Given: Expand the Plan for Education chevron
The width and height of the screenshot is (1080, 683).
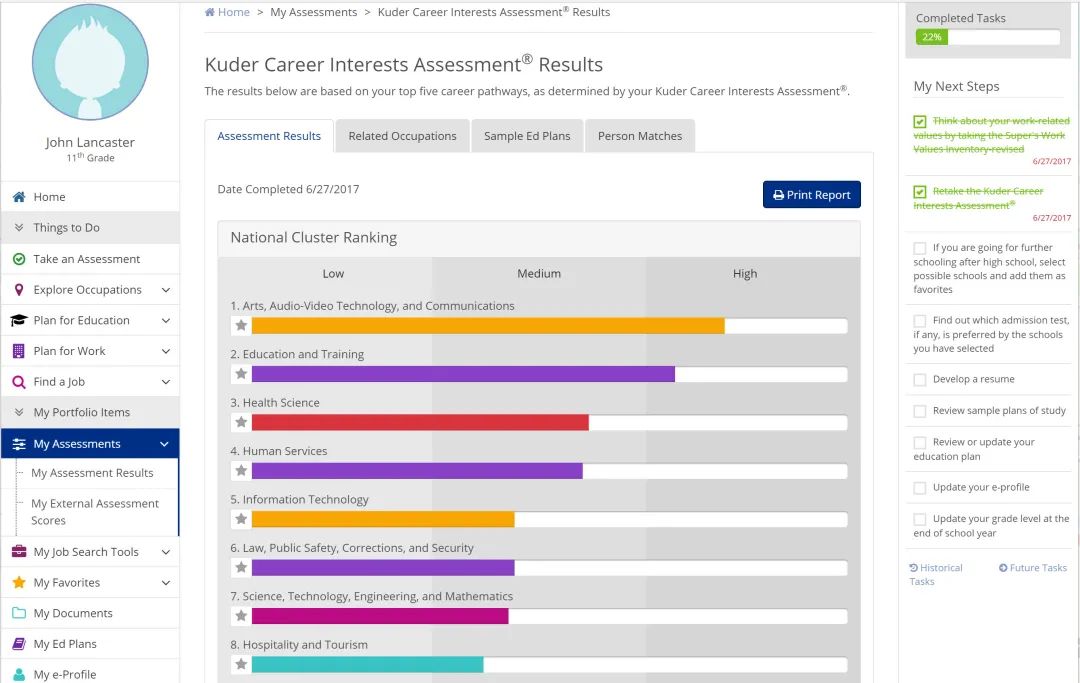Looking at the screenshot, I should point(165,321).
